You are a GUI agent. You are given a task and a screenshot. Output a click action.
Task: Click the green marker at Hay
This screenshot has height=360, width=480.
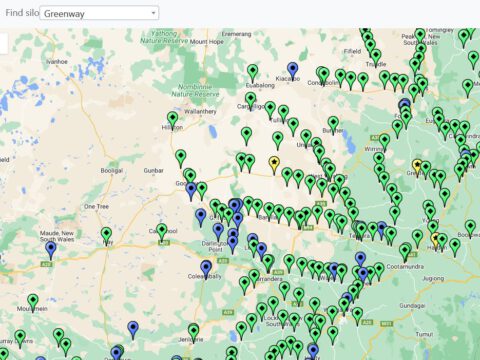pos(106,236)
